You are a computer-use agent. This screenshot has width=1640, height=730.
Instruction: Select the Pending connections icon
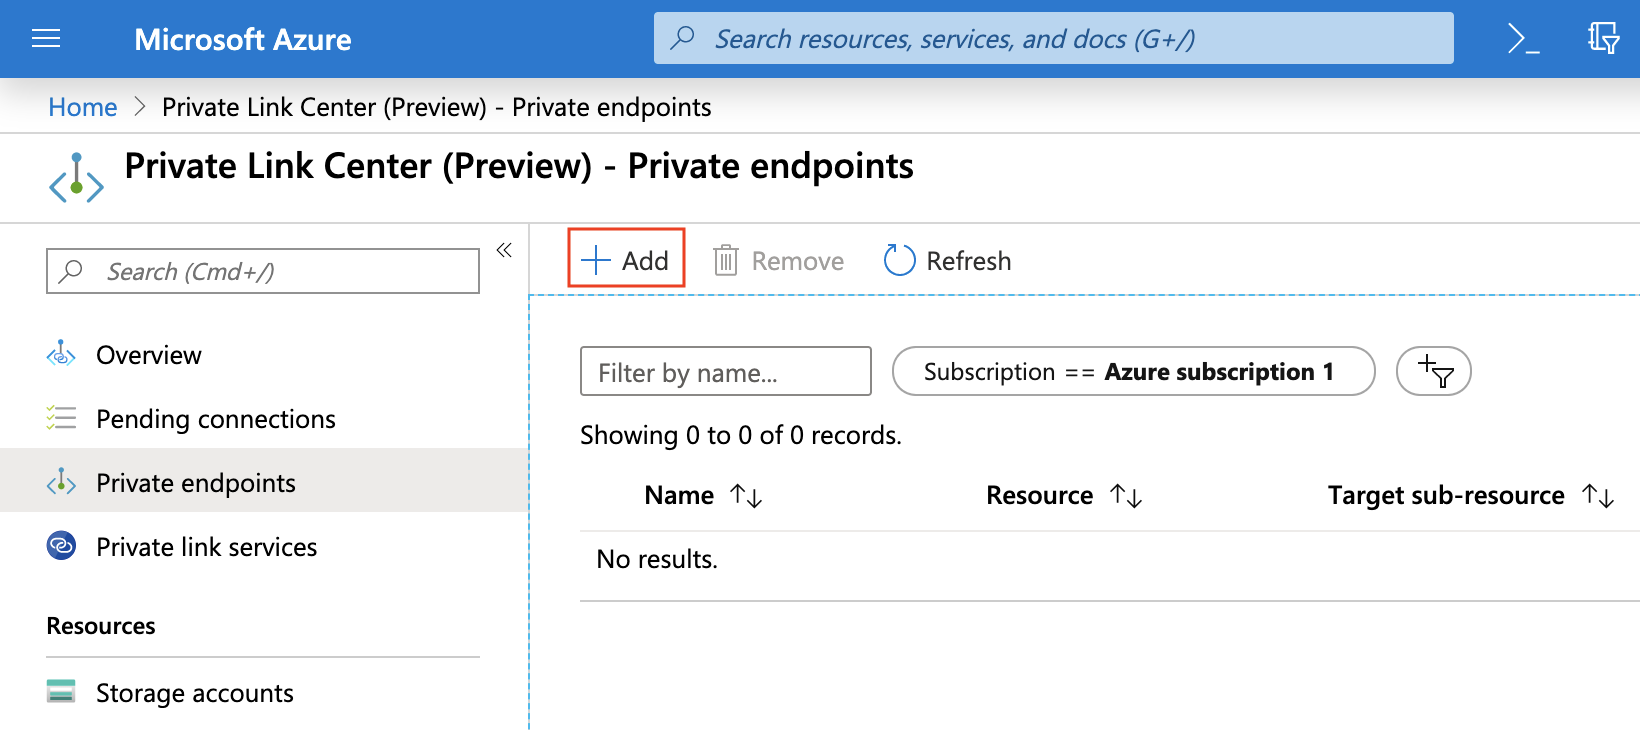[61, 418]
